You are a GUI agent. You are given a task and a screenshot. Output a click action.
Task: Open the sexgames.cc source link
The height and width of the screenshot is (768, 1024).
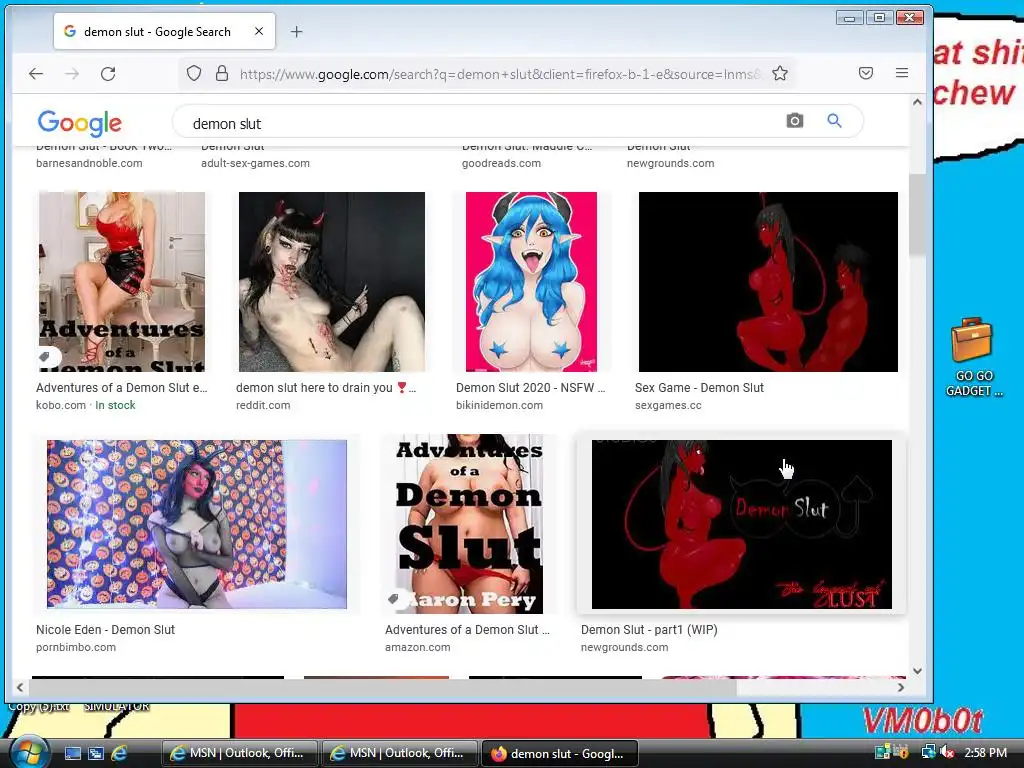(668, 405)
